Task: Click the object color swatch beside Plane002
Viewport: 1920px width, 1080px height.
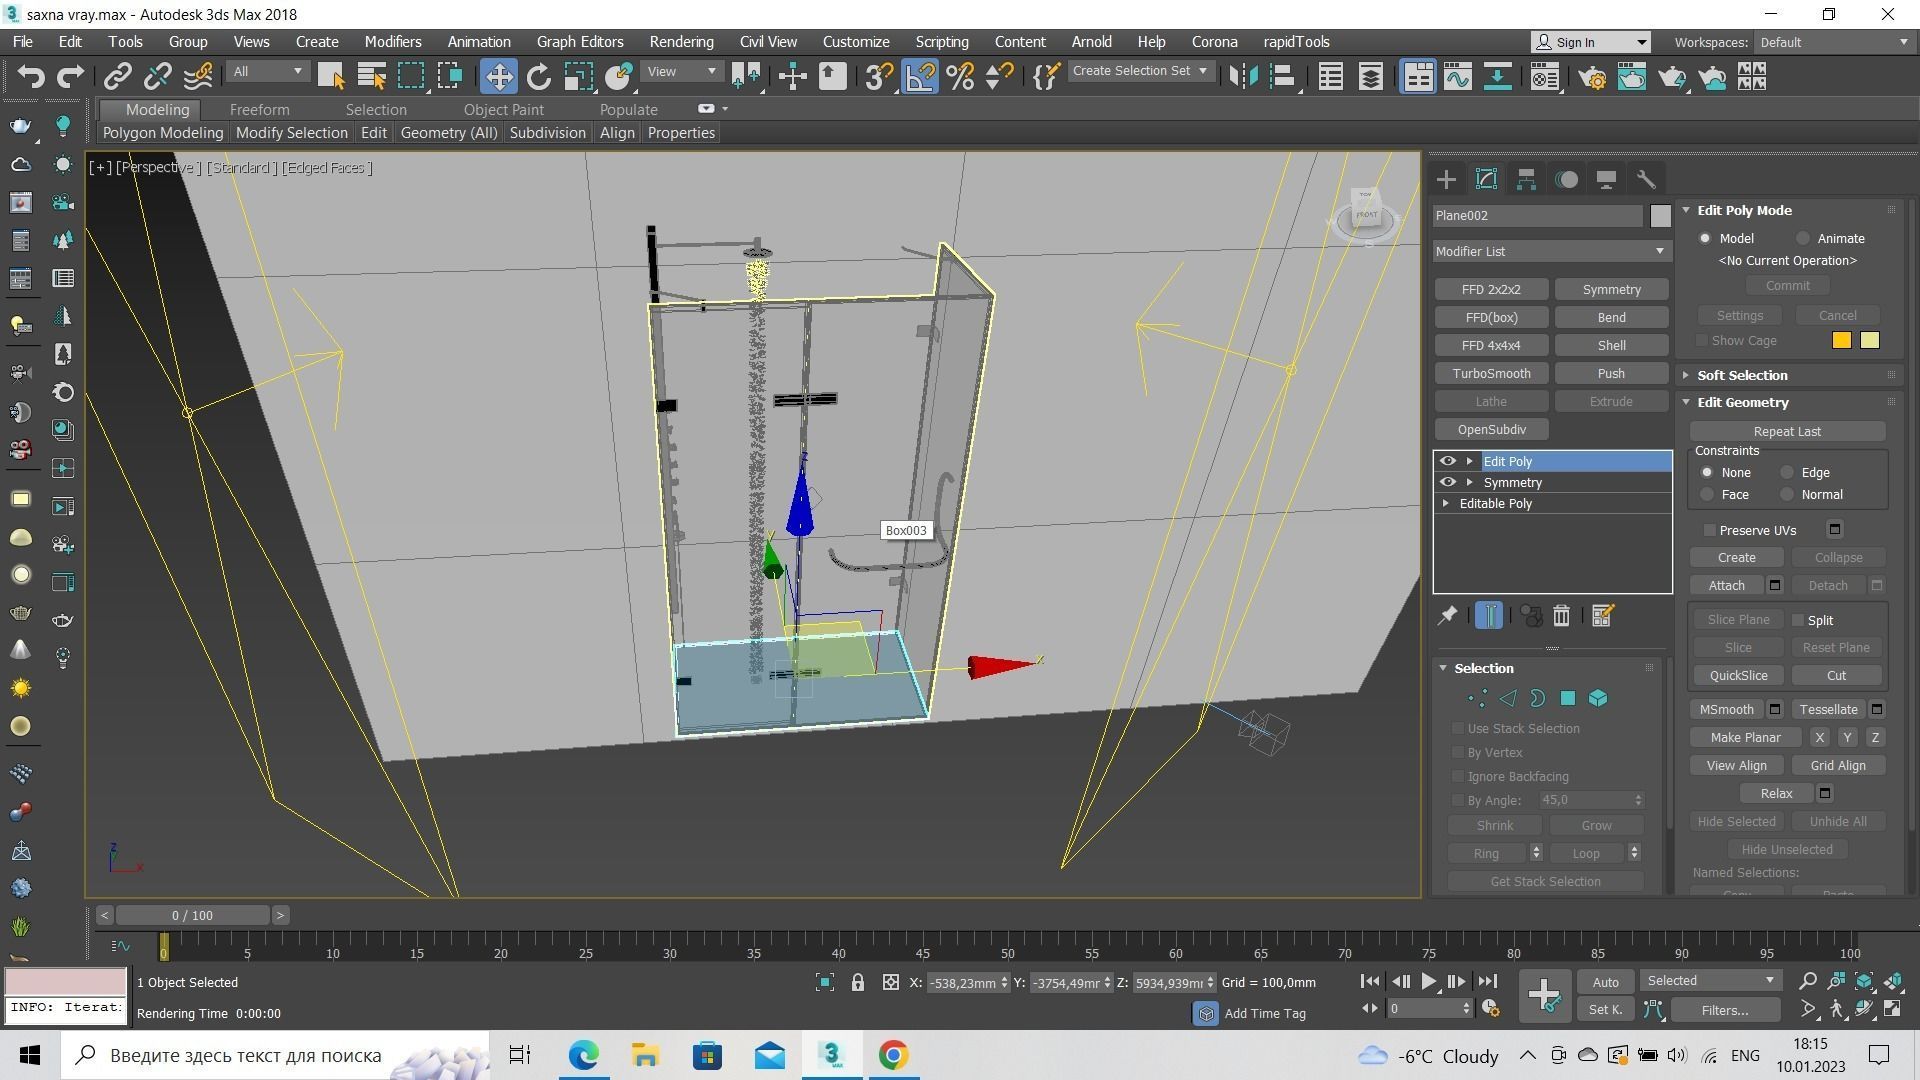Action: [x=1660, y=215]
